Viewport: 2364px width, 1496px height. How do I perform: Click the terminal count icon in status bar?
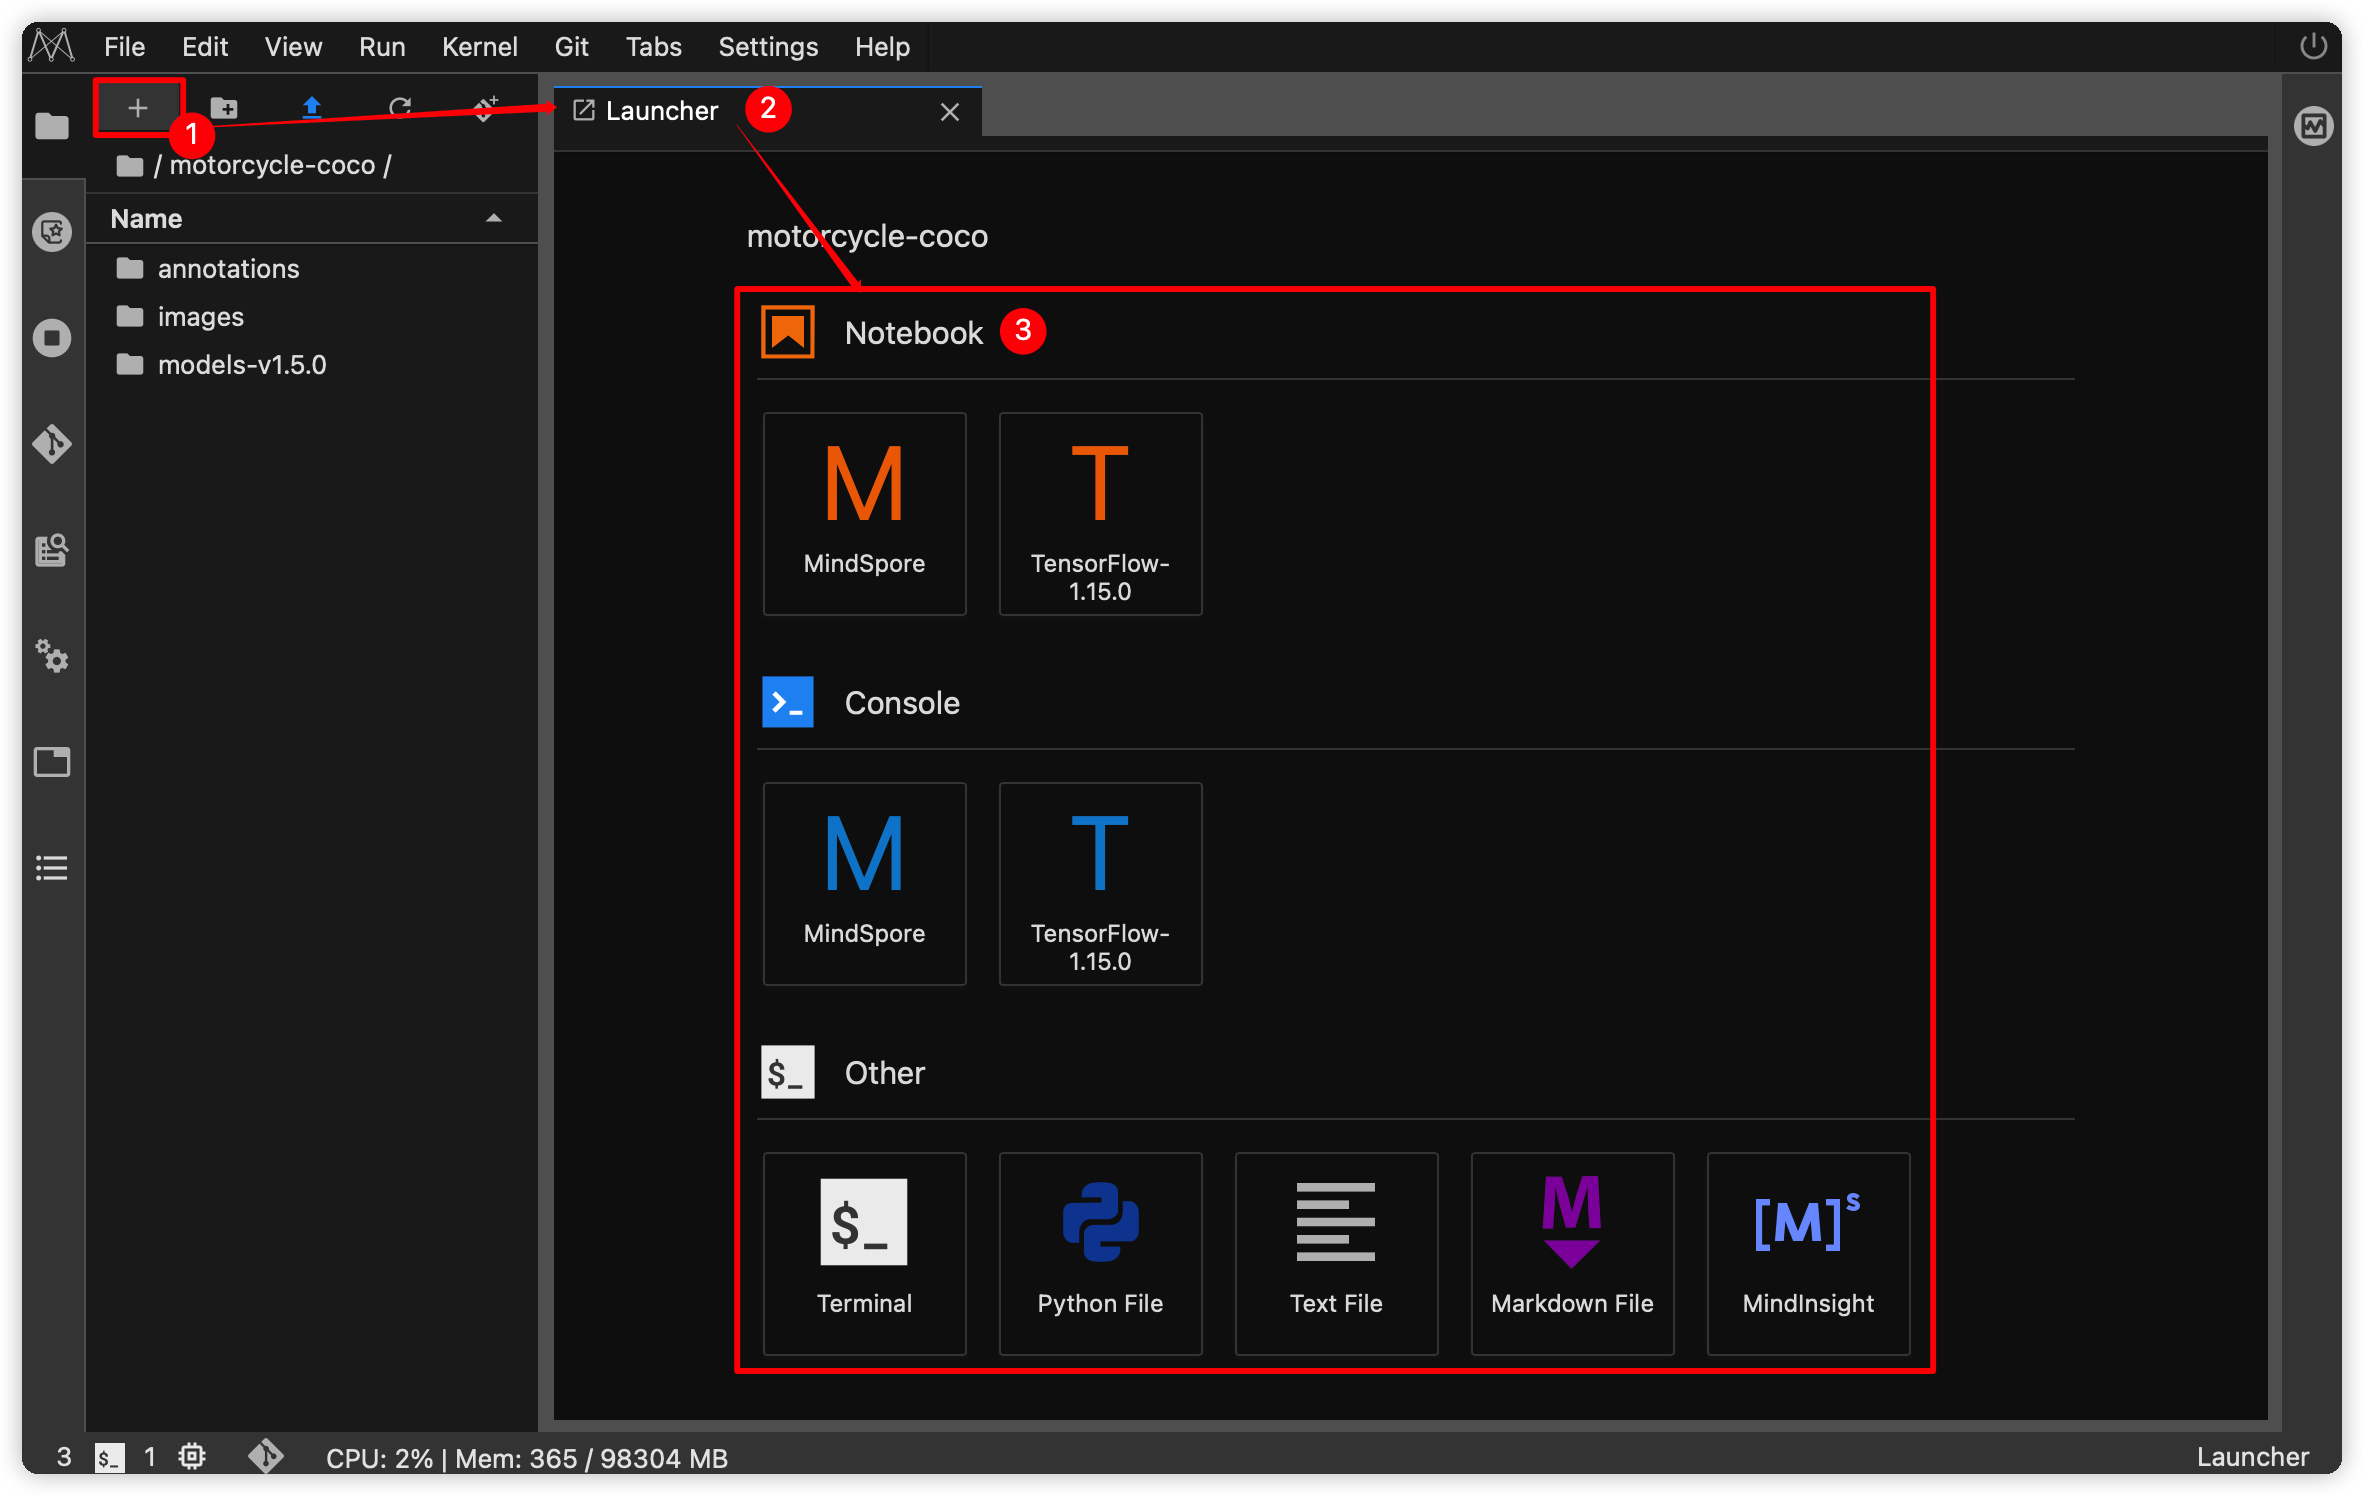click(109, 1458)
